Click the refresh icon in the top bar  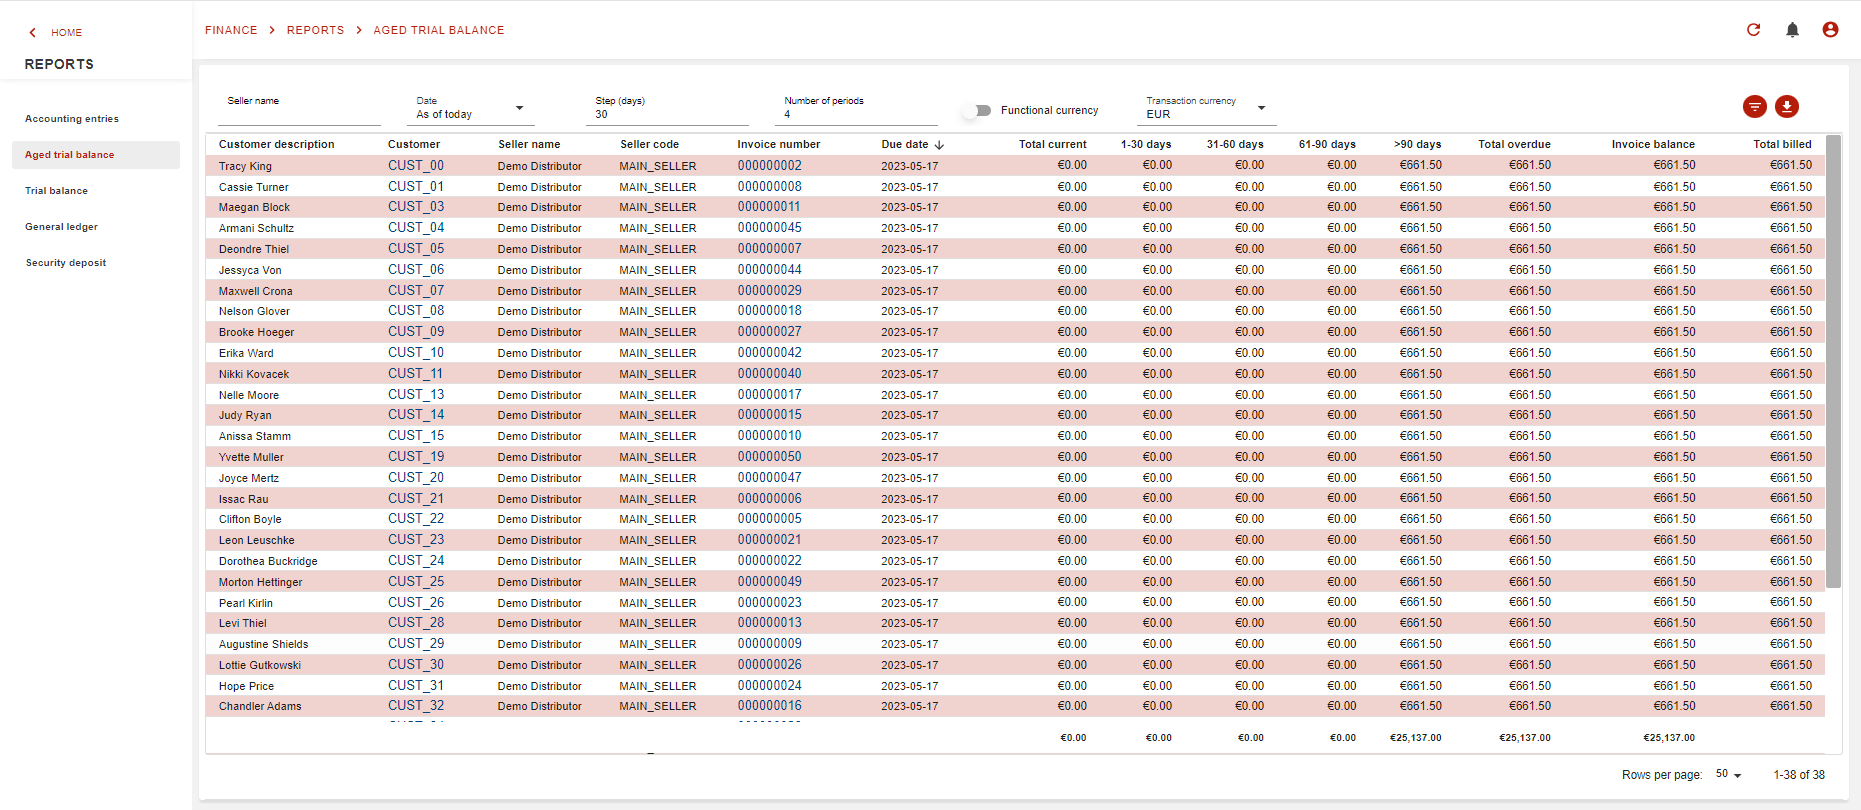click(x=1753, y=30)
